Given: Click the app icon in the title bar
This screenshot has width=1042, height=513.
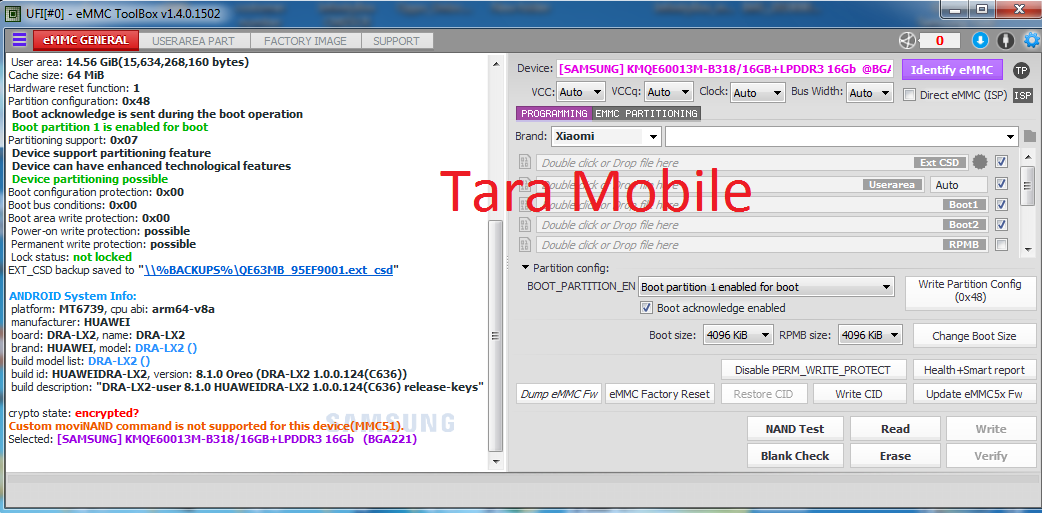Looking at the screenshot, I should pyautogui.click(x=11, y=11).
